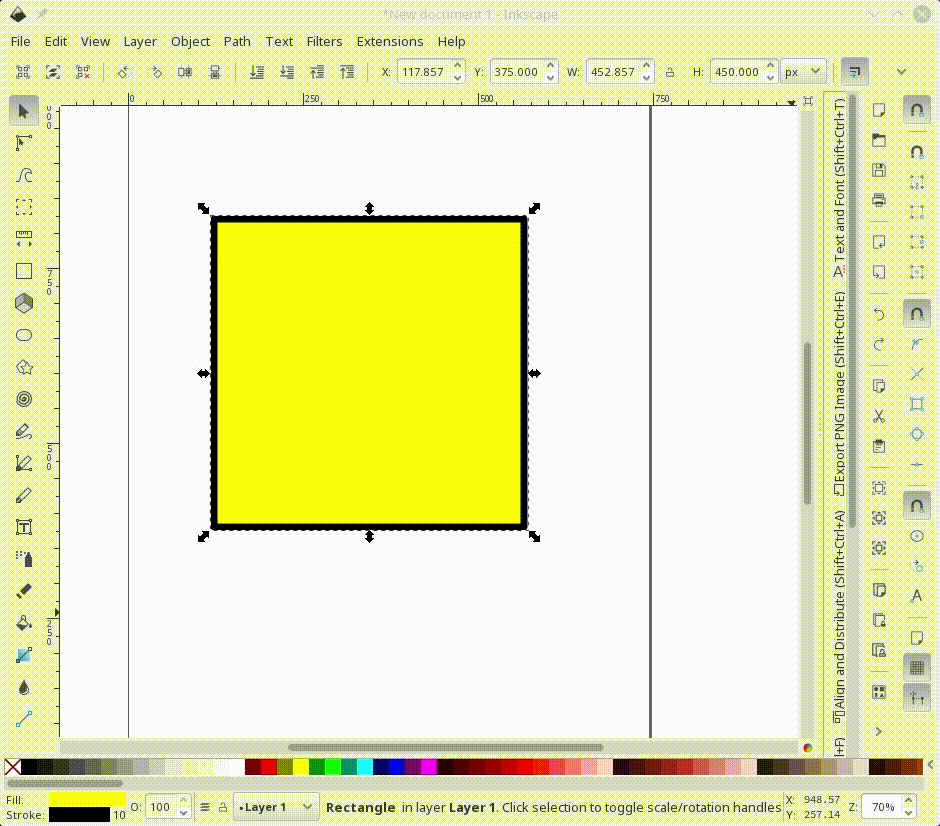
Task: Toggle snap nodes and paths button
Action: 917,313
